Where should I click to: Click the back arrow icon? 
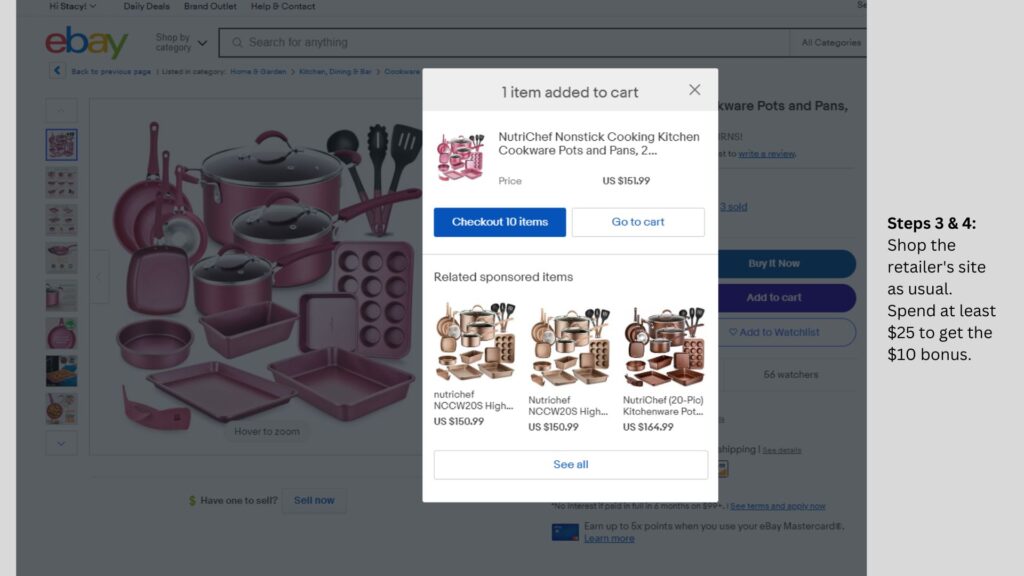(57, 71)
